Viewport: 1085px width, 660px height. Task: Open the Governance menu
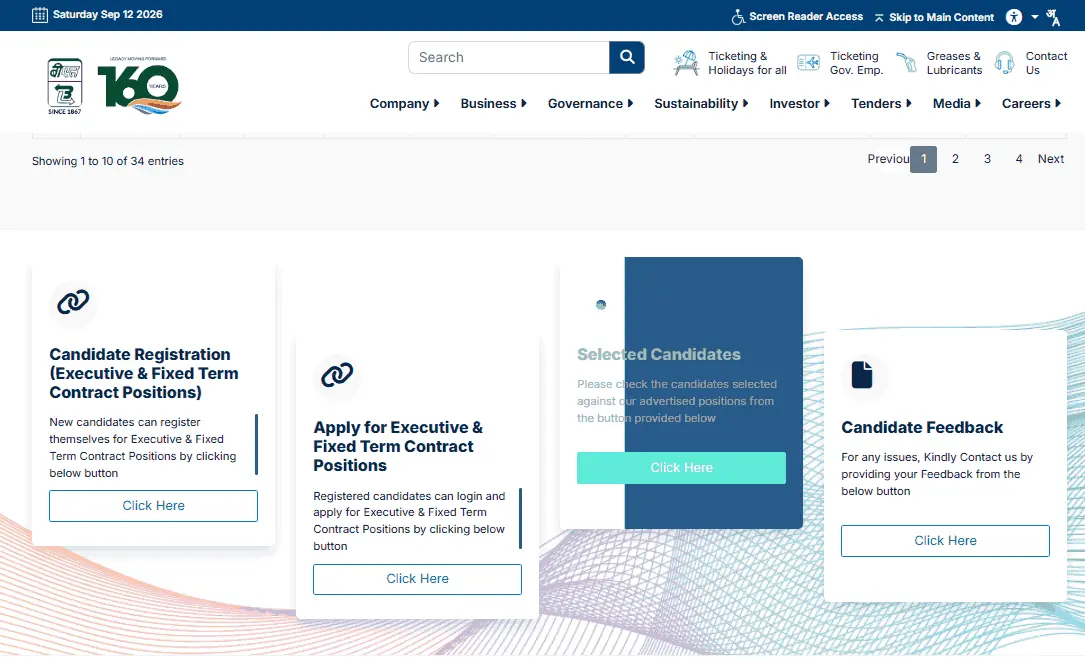[x=585, y=103]
